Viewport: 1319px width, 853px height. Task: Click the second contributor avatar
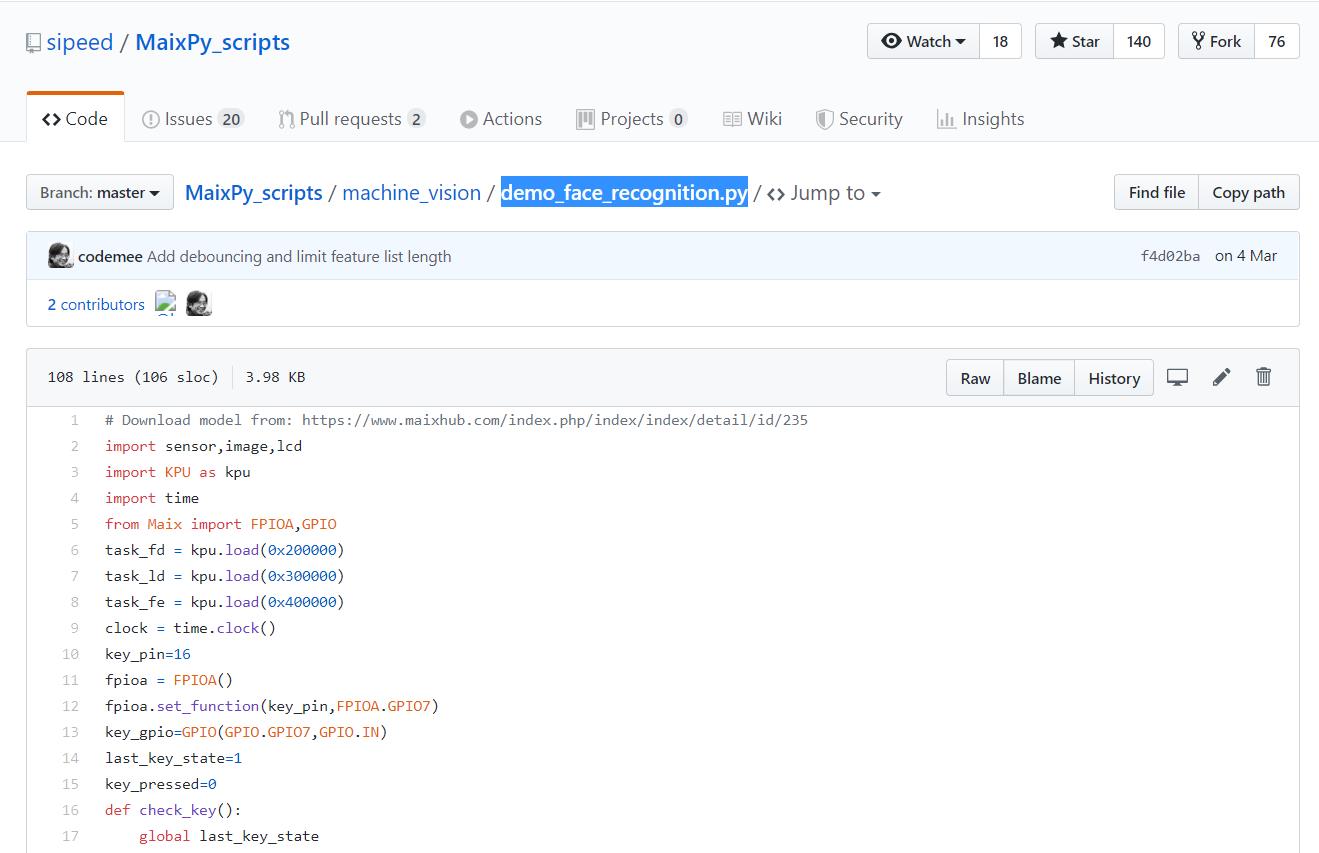[198, 303]
